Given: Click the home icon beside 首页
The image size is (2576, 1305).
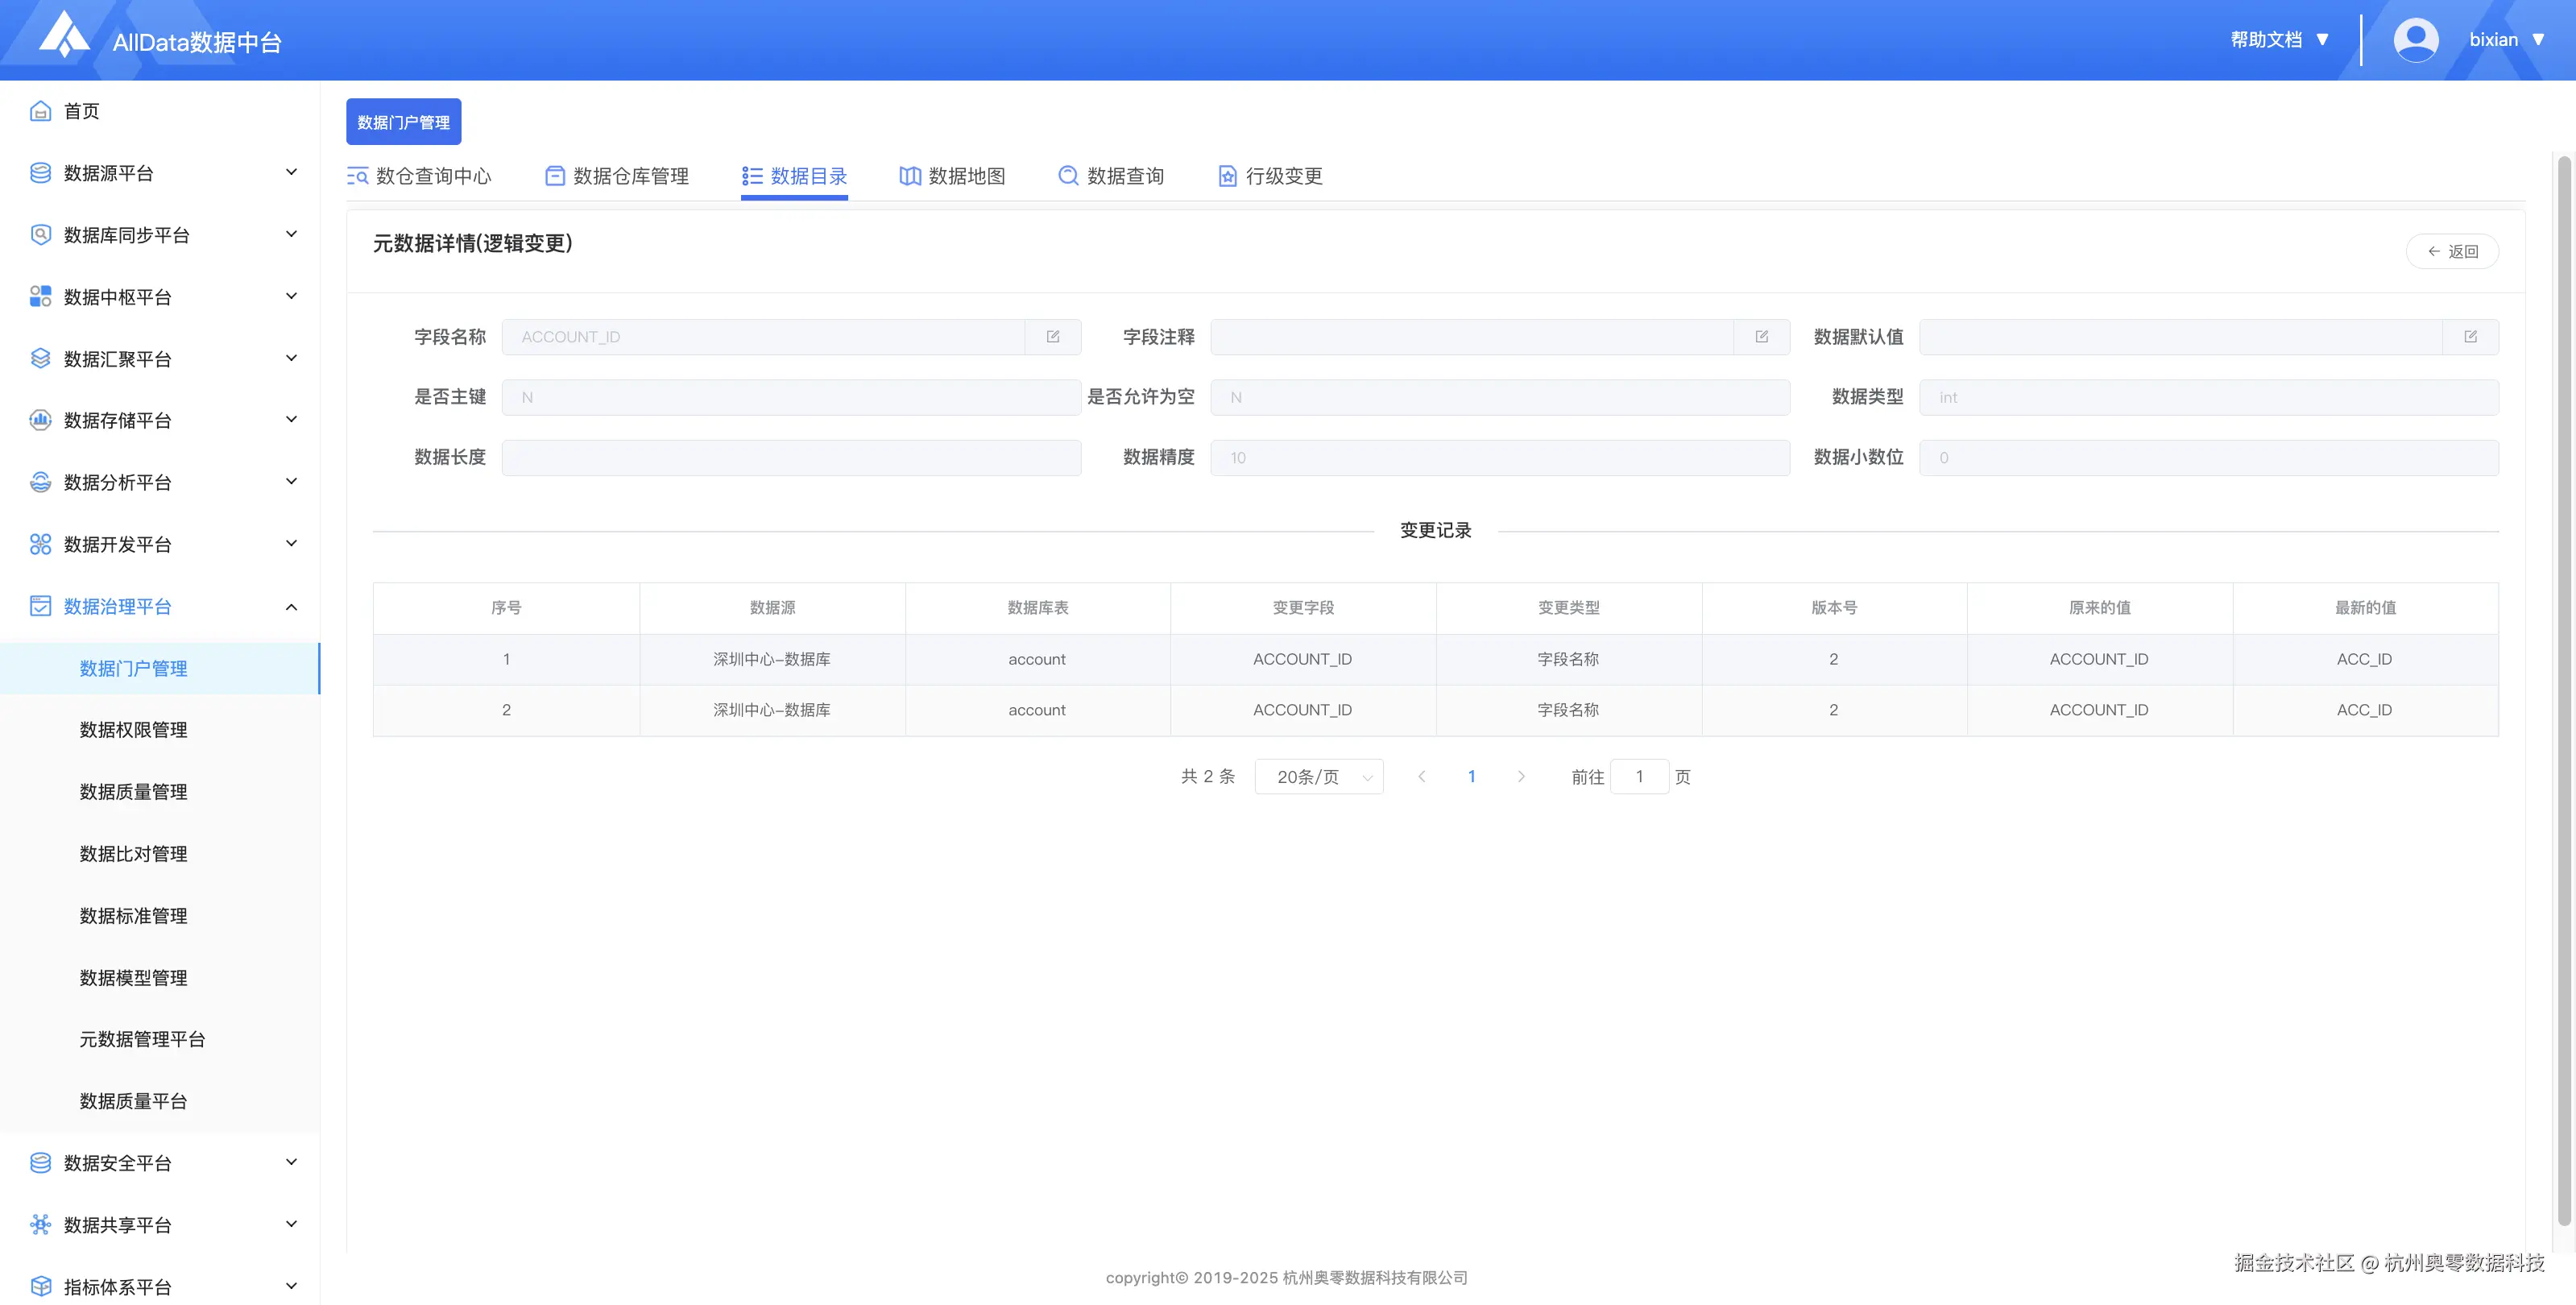Looking at the screenshot, I should click(x=40, y=111).
